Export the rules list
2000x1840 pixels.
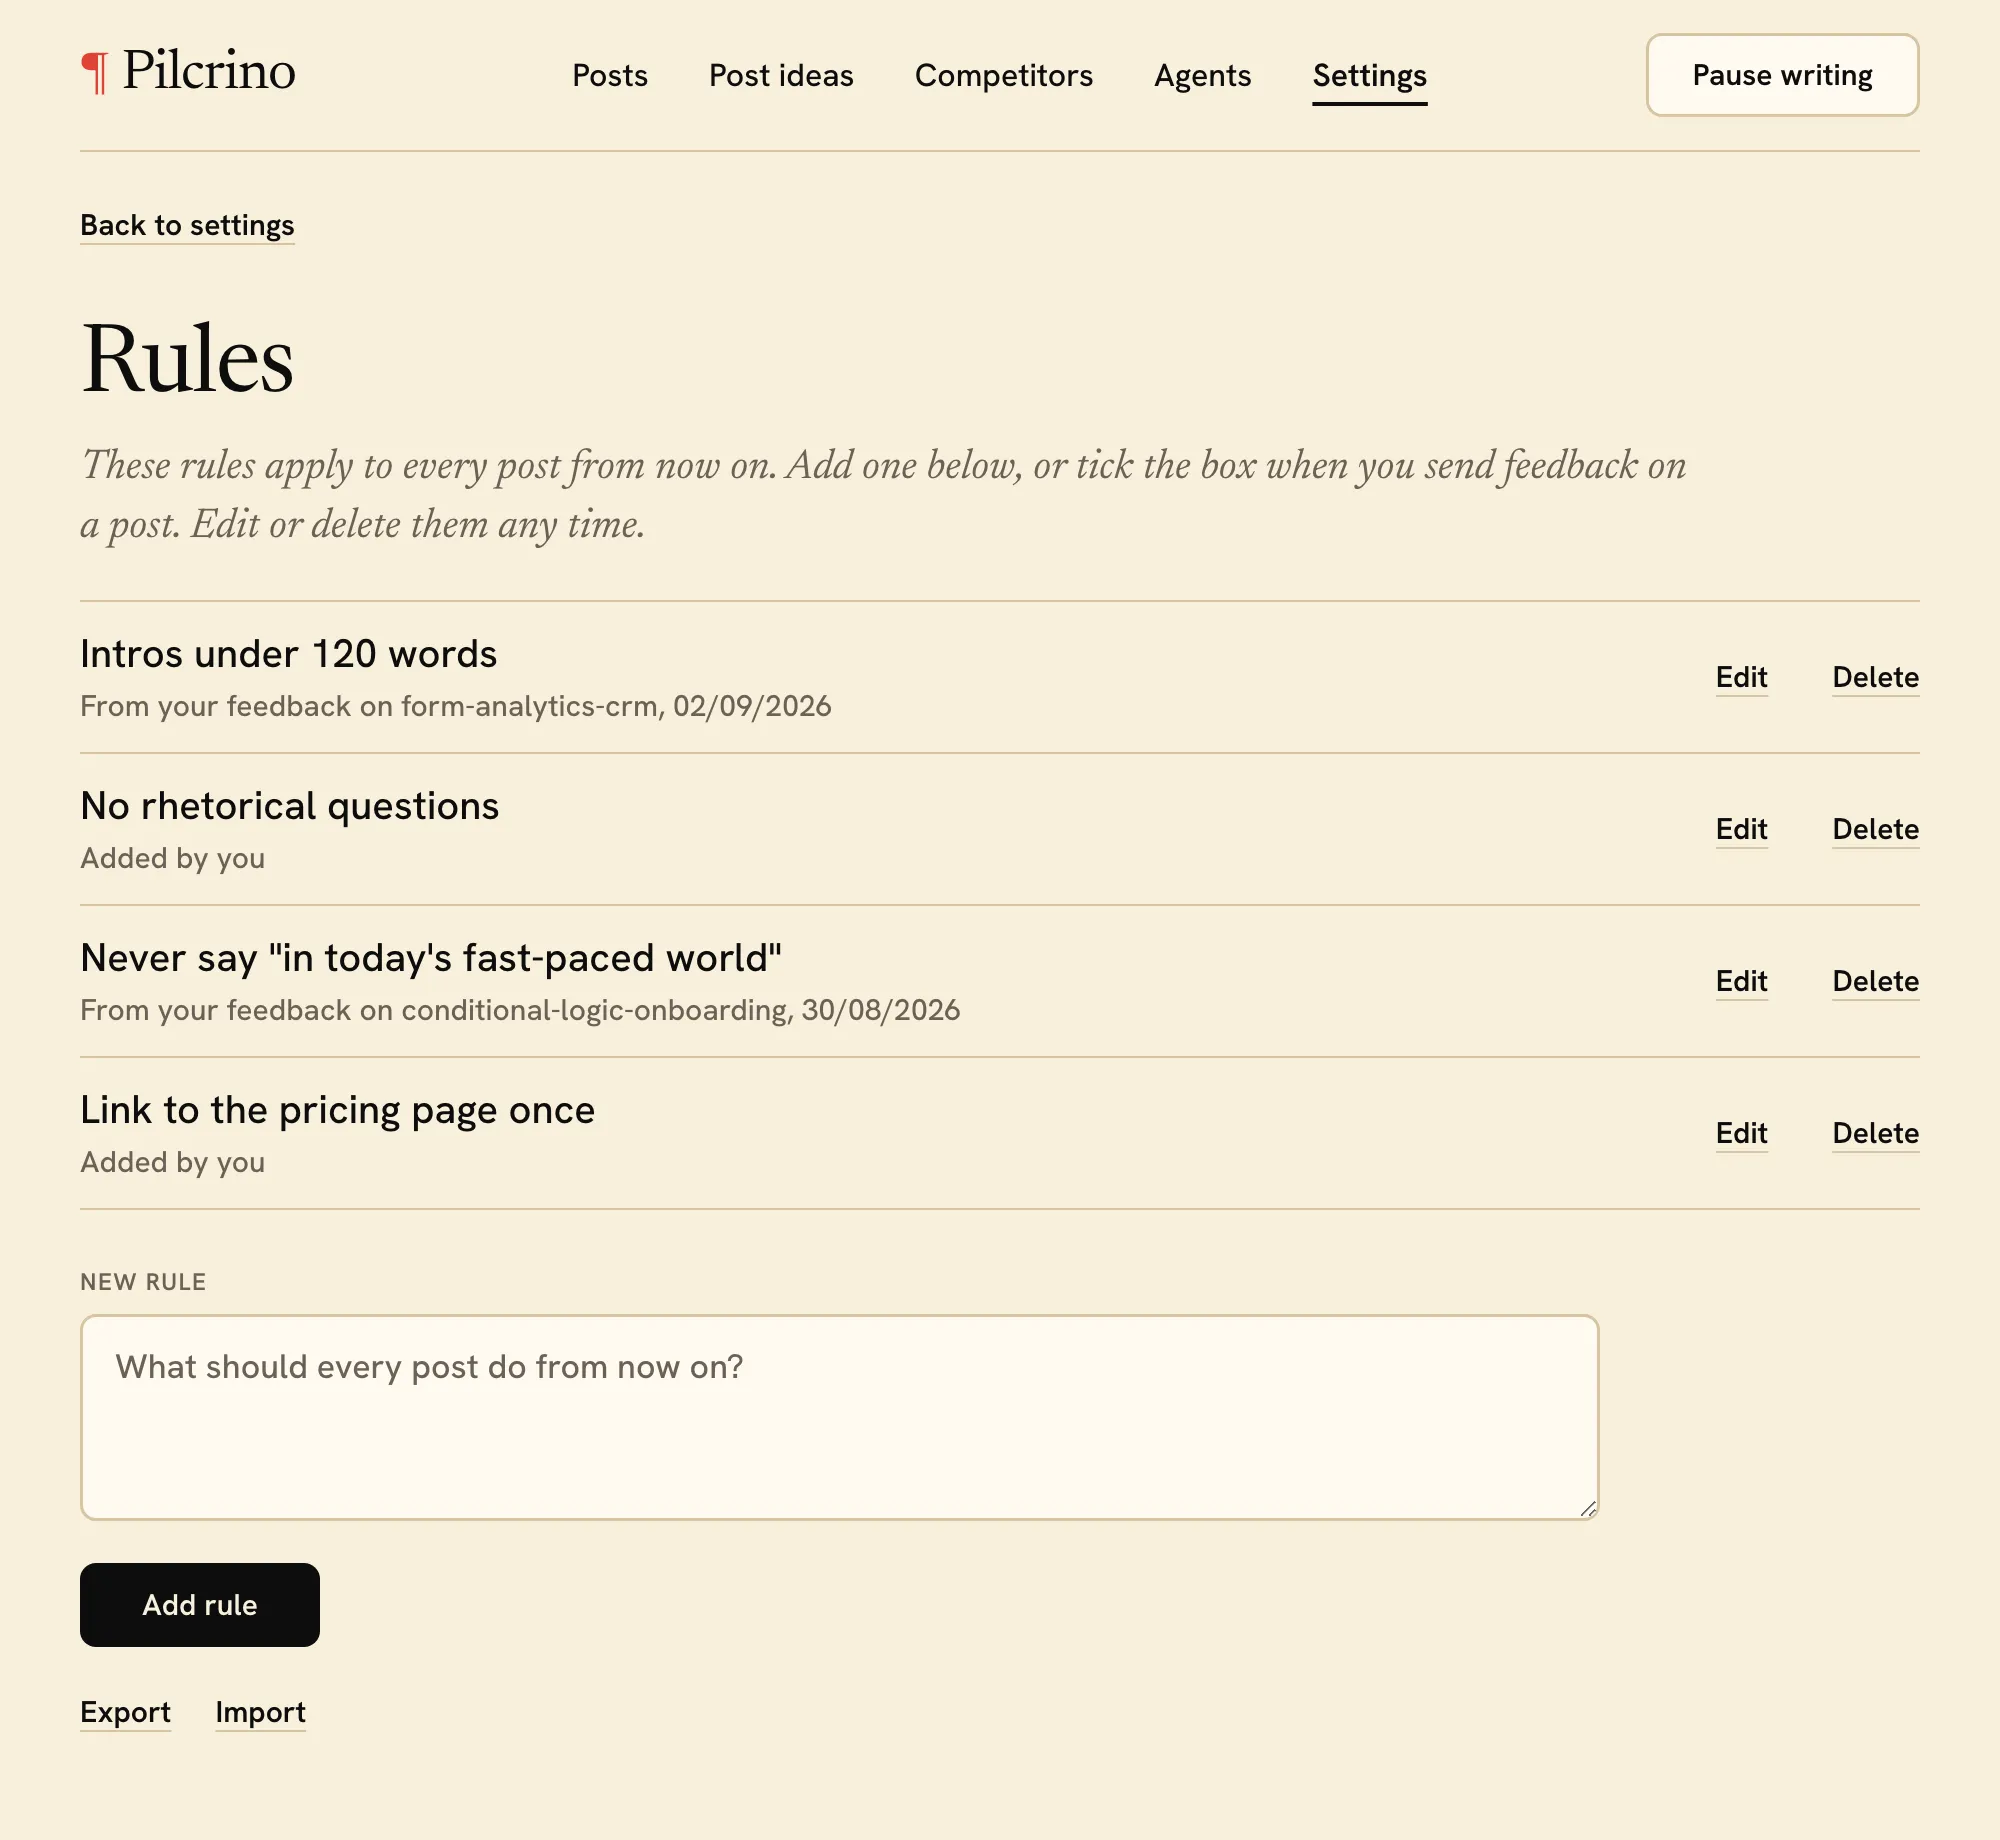click(125, 1712)
